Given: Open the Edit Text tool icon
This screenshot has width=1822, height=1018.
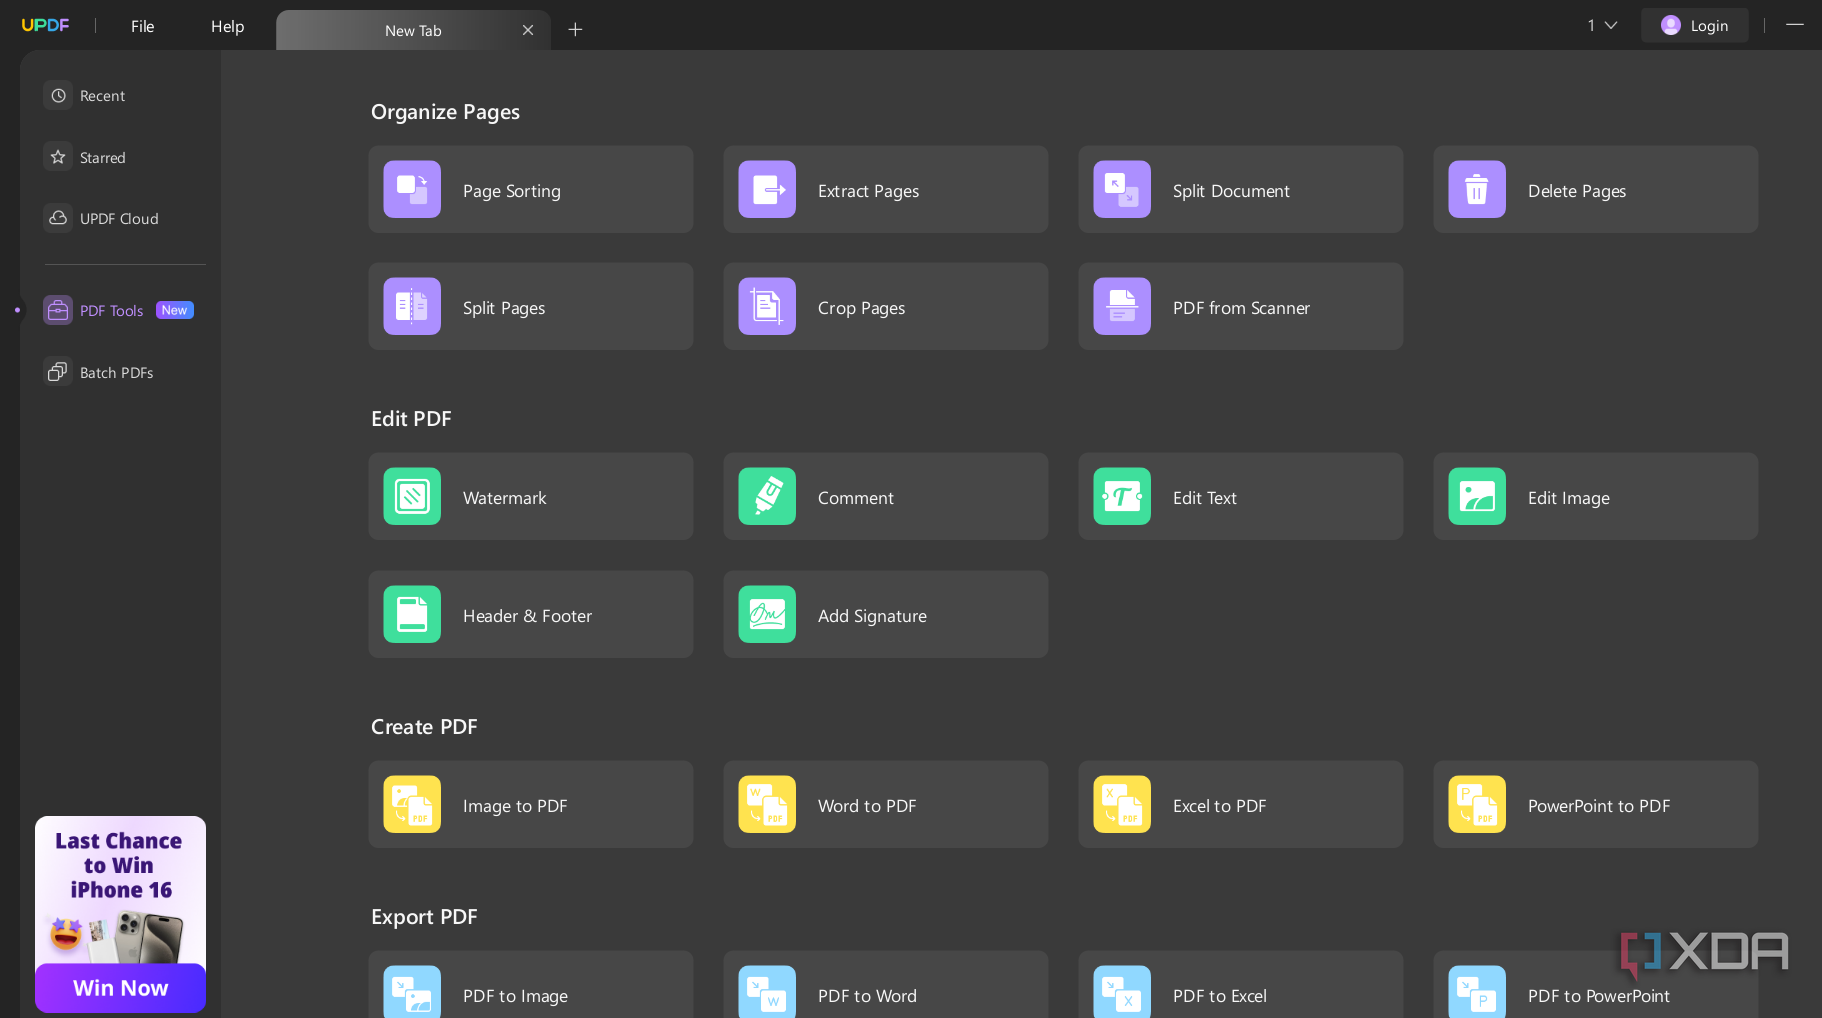Looking at the screenshot, I should click(1122, 496).
